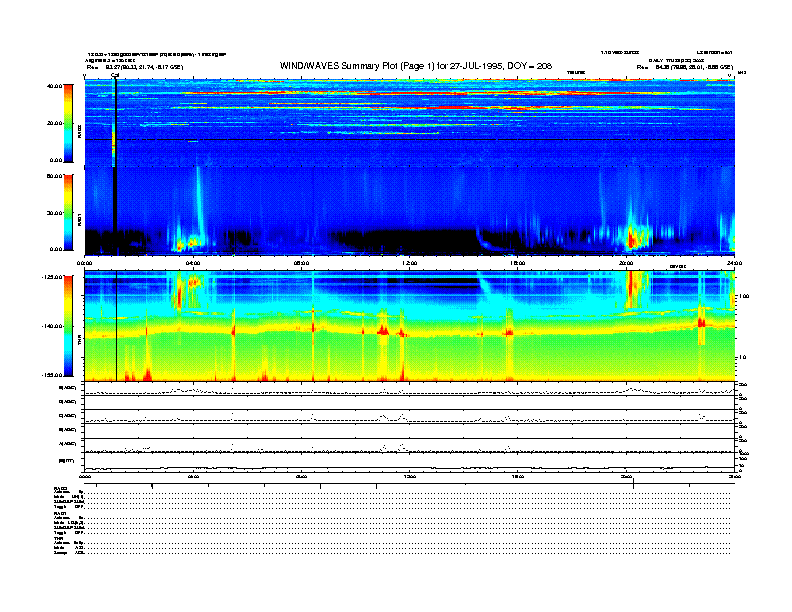
Task: Click the 12:00 tick label below RAD1 spectrogram
Action: [410, 263]
